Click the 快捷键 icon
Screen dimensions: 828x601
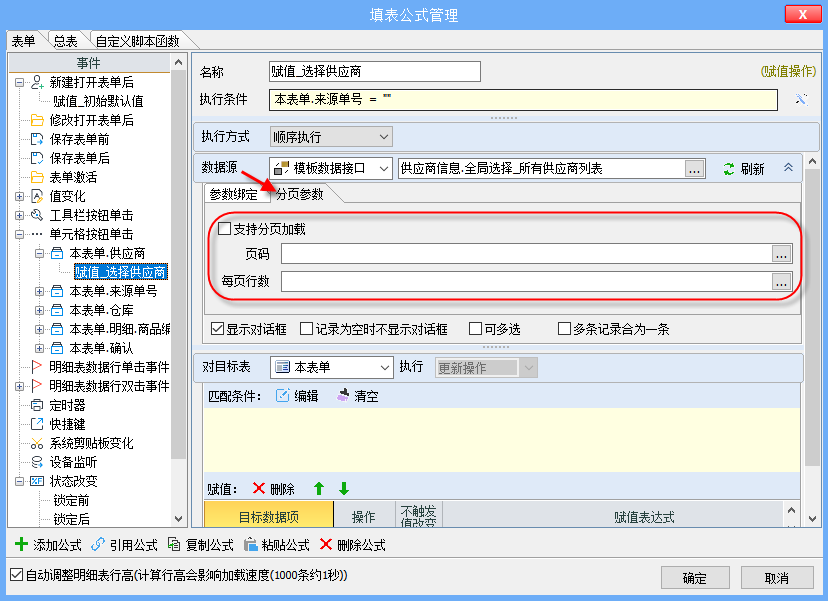[37, 424]
